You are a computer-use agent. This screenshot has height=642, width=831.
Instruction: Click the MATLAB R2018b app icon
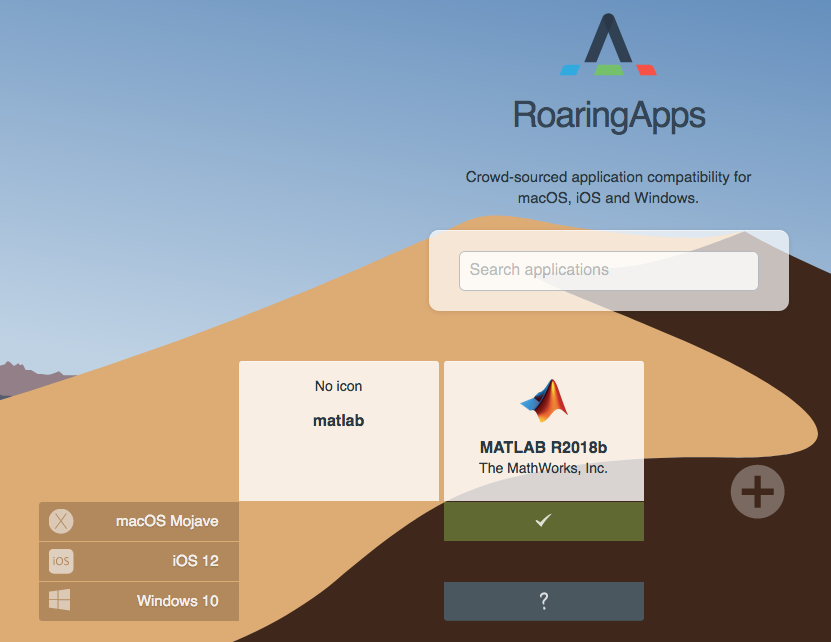pos(544,401)
